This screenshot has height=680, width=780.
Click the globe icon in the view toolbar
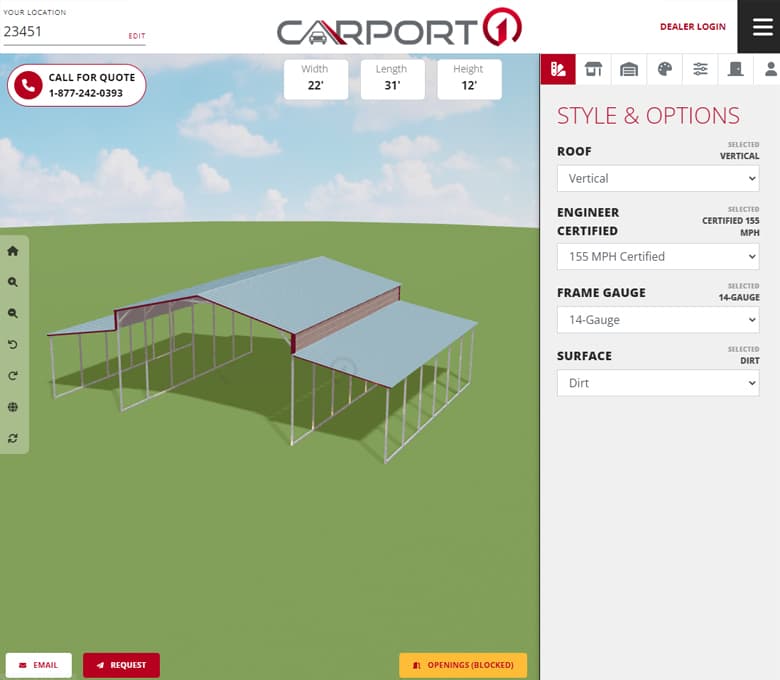point(13,407)
